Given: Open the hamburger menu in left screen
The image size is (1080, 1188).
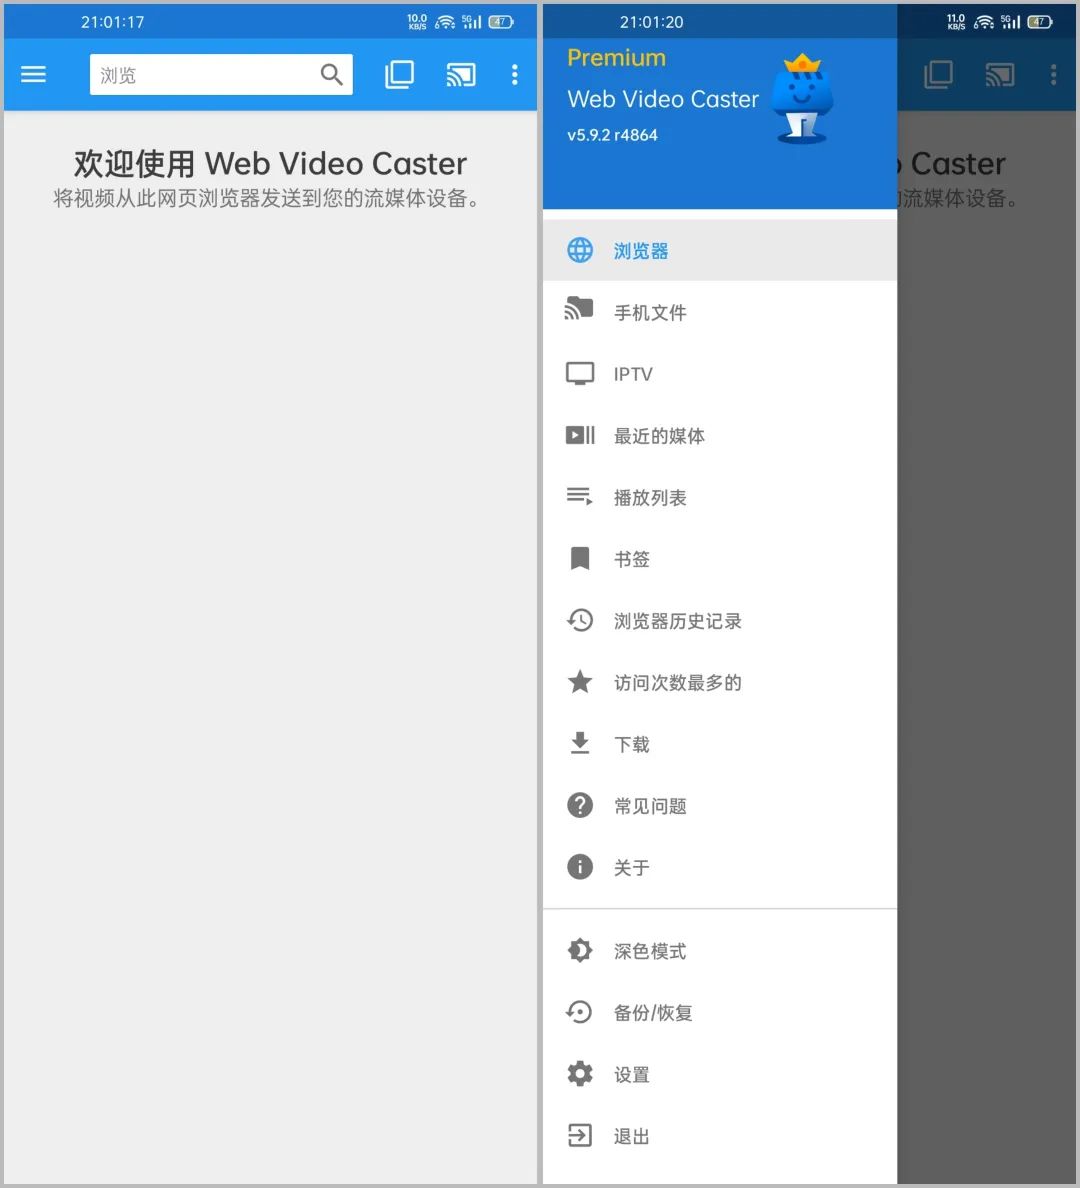Looking at the screenshot, I should tap(33, 74).
